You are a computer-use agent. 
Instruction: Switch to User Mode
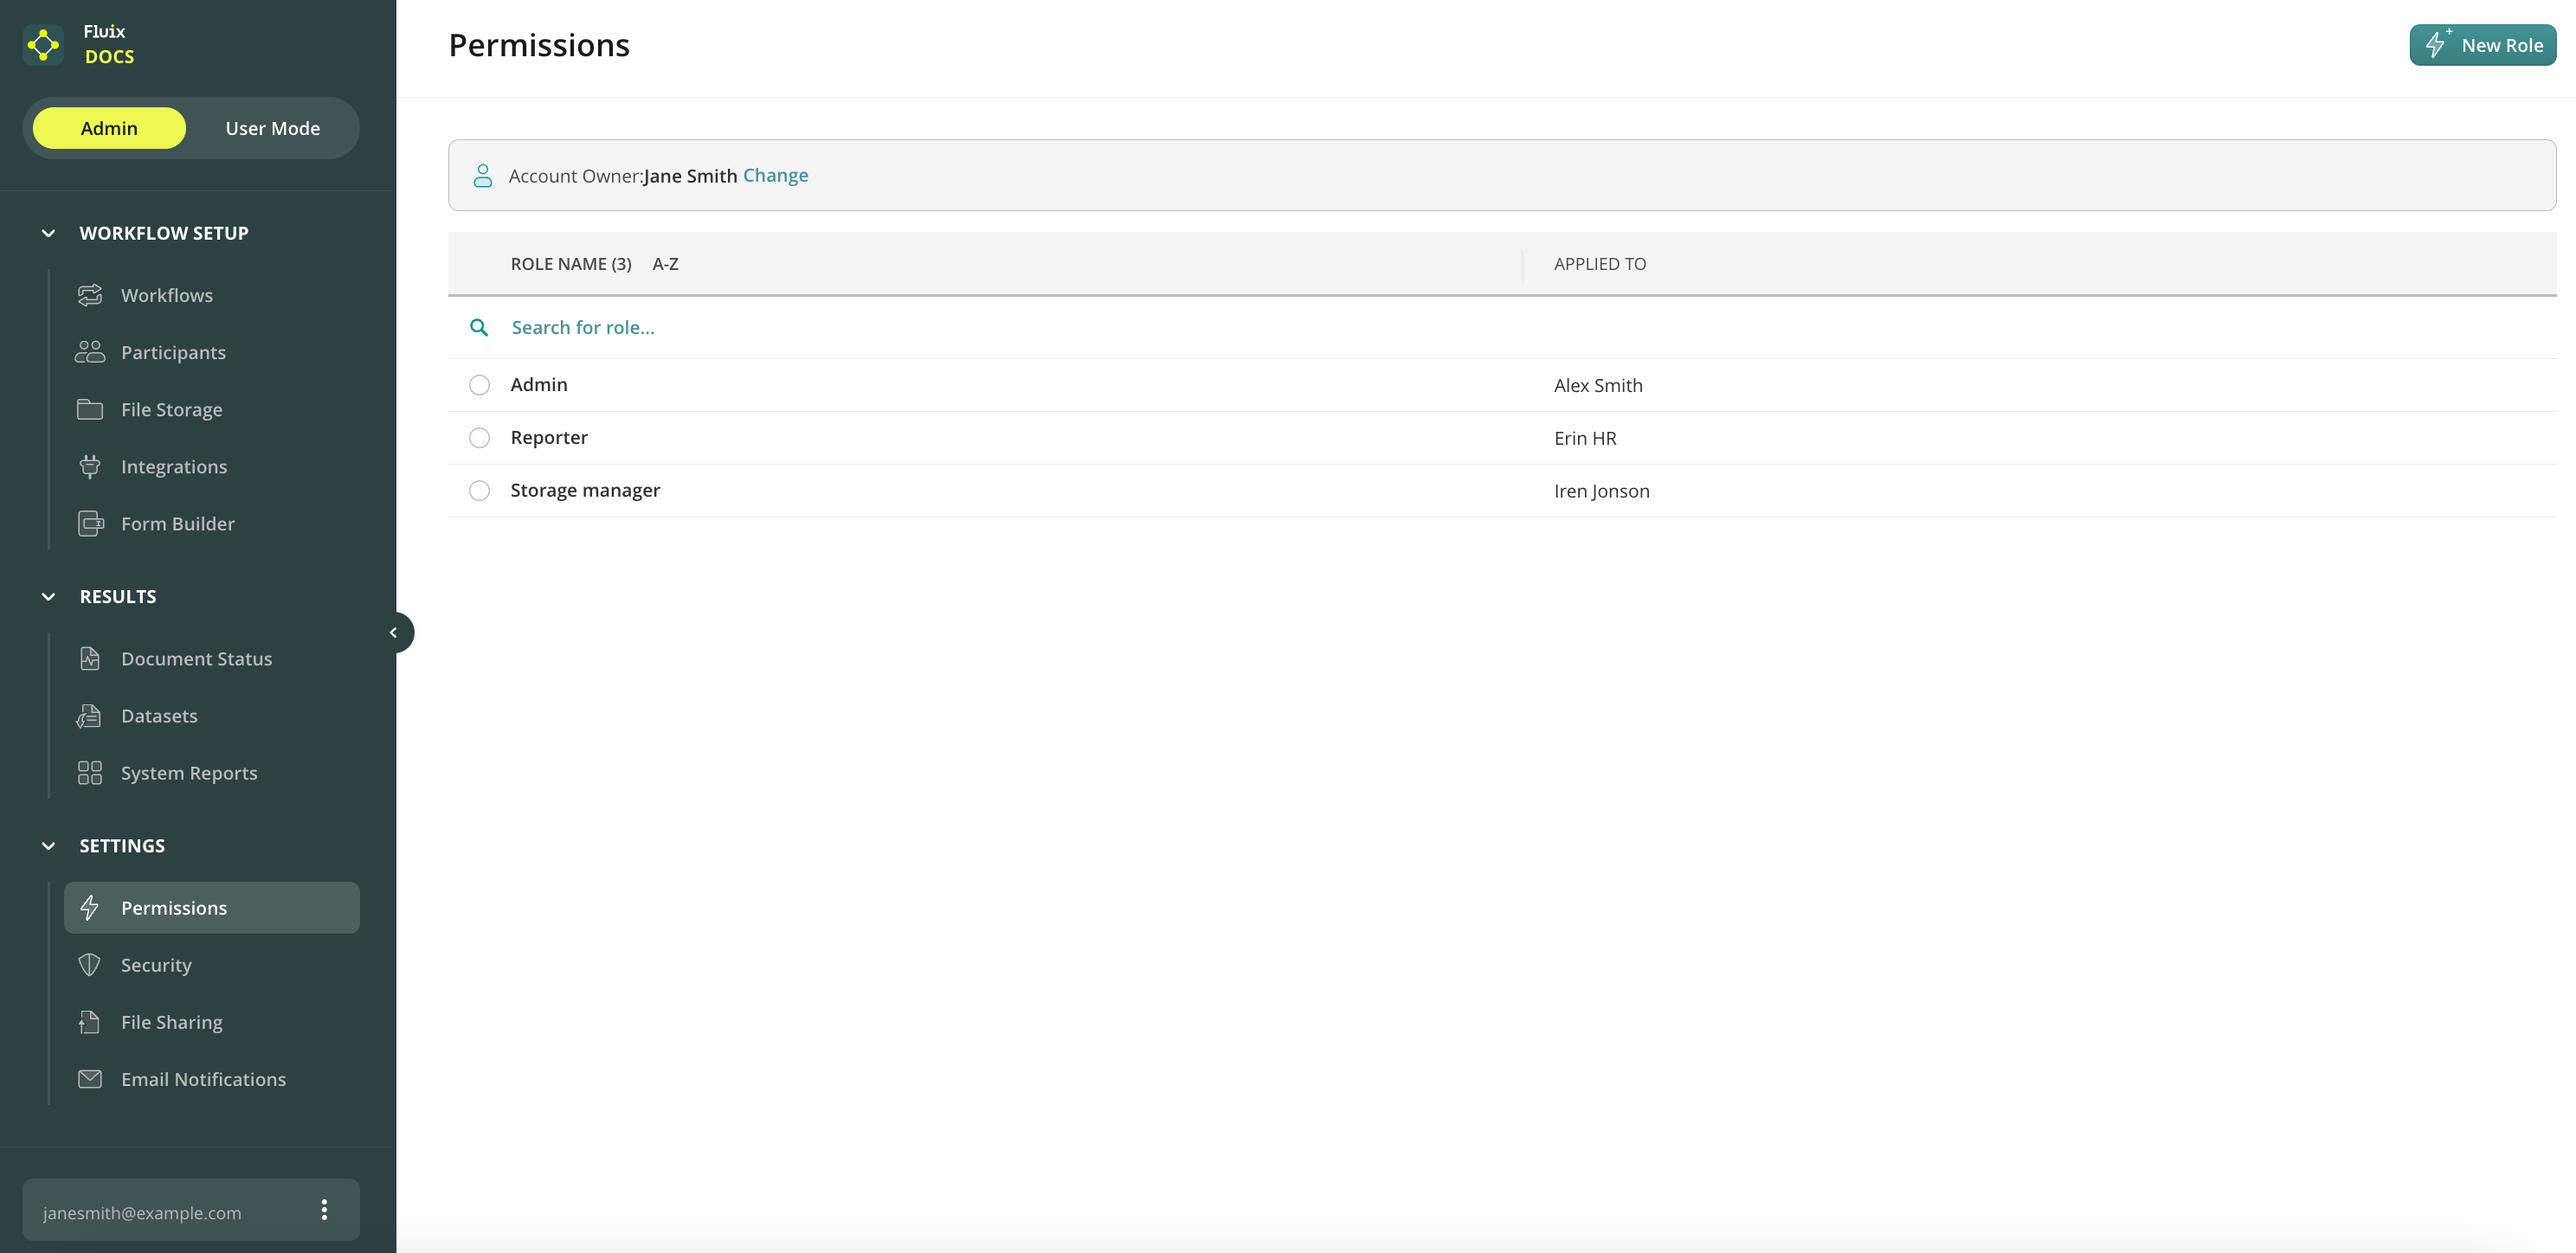click(x=272, y=128)
